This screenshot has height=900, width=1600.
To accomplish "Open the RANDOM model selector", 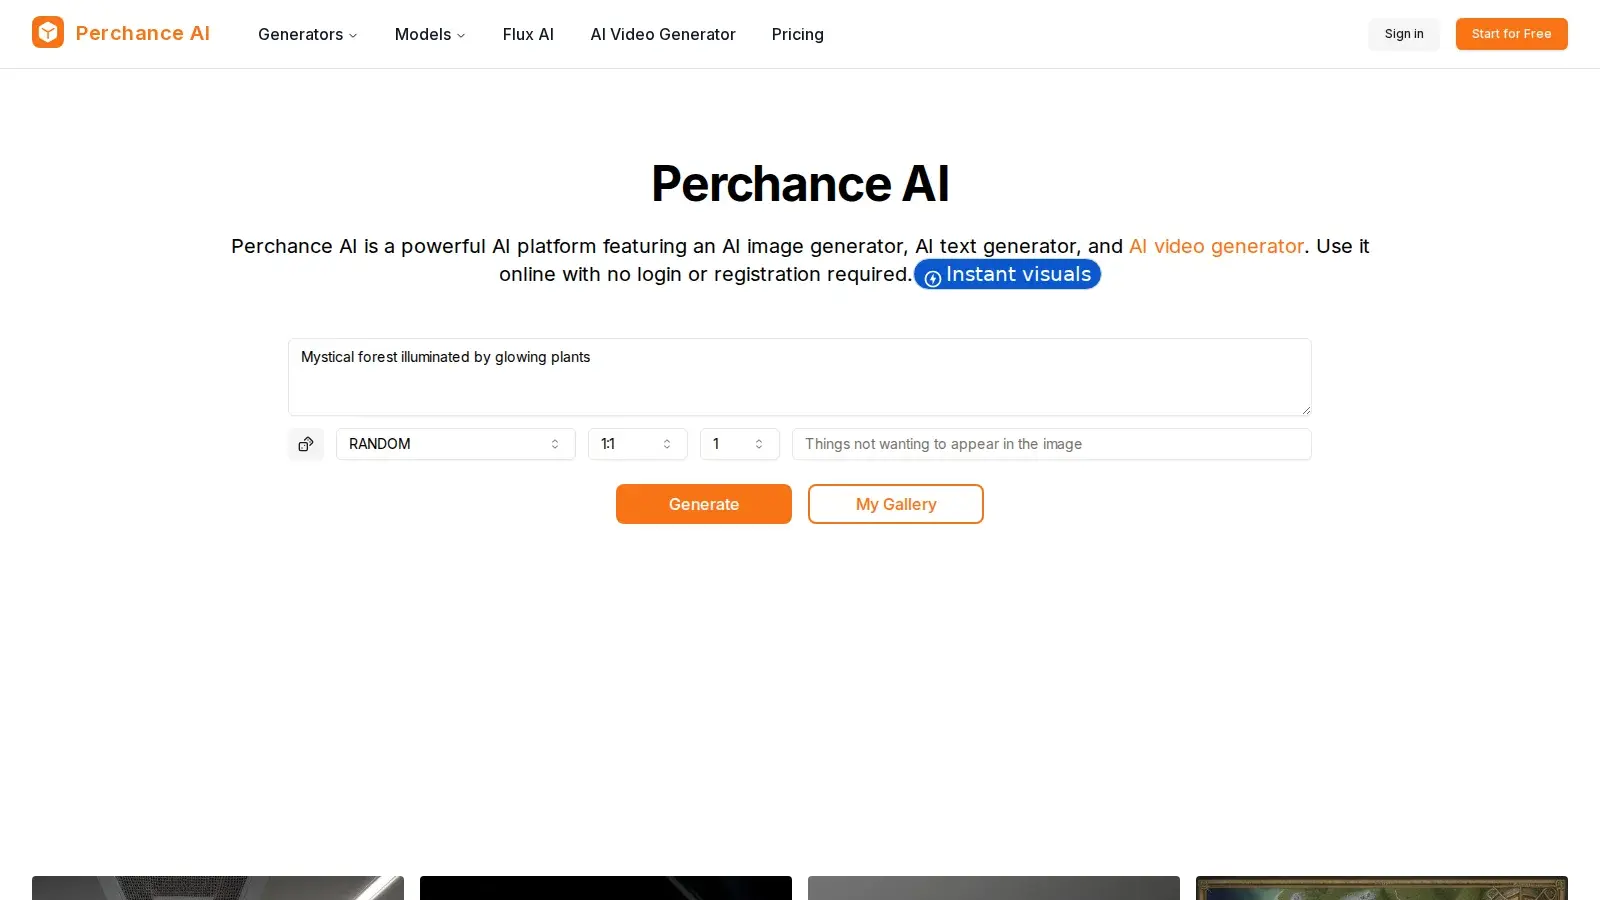I will coord(455,444).
